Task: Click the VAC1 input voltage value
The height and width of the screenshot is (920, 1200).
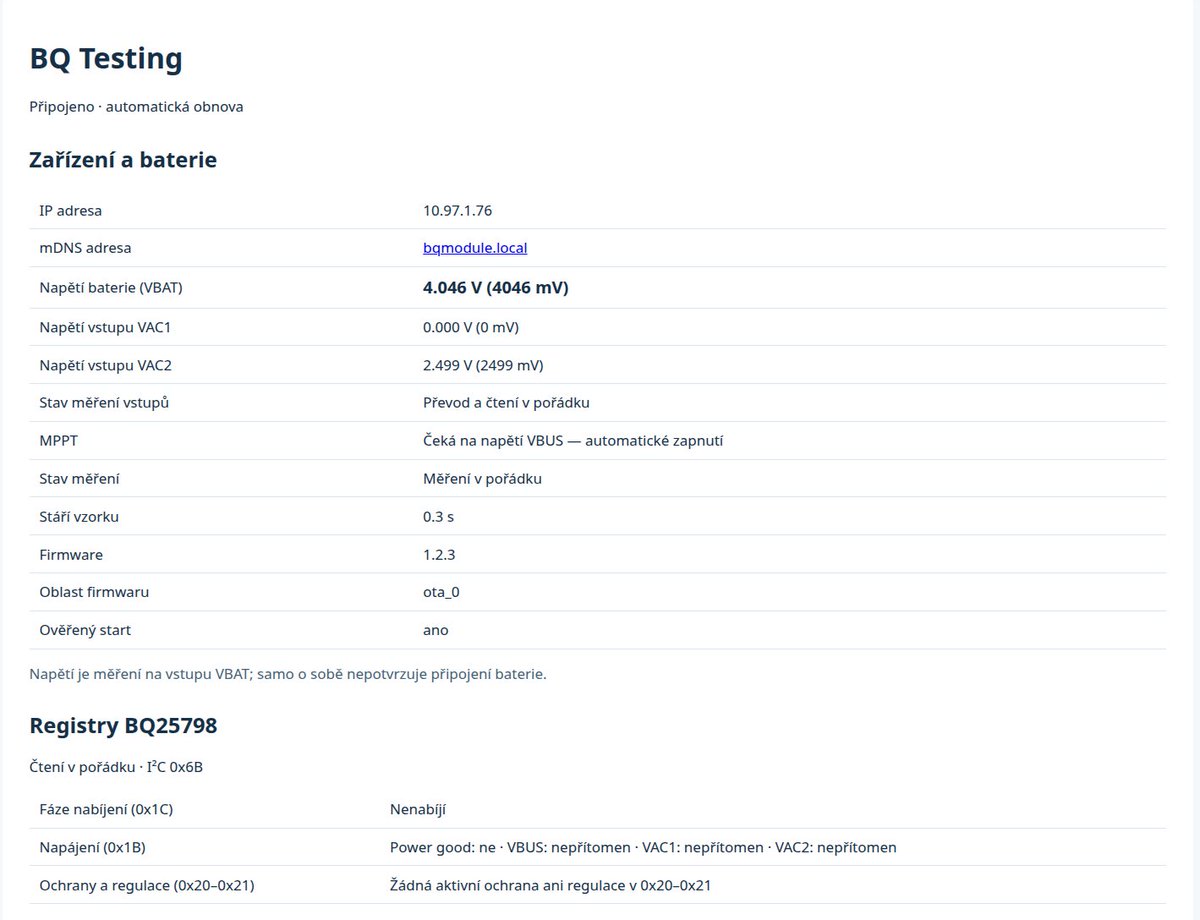Action: point(470,327)
